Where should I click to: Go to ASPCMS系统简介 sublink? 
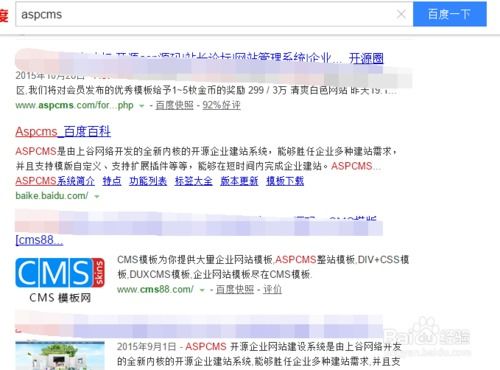tap(55, 181)
